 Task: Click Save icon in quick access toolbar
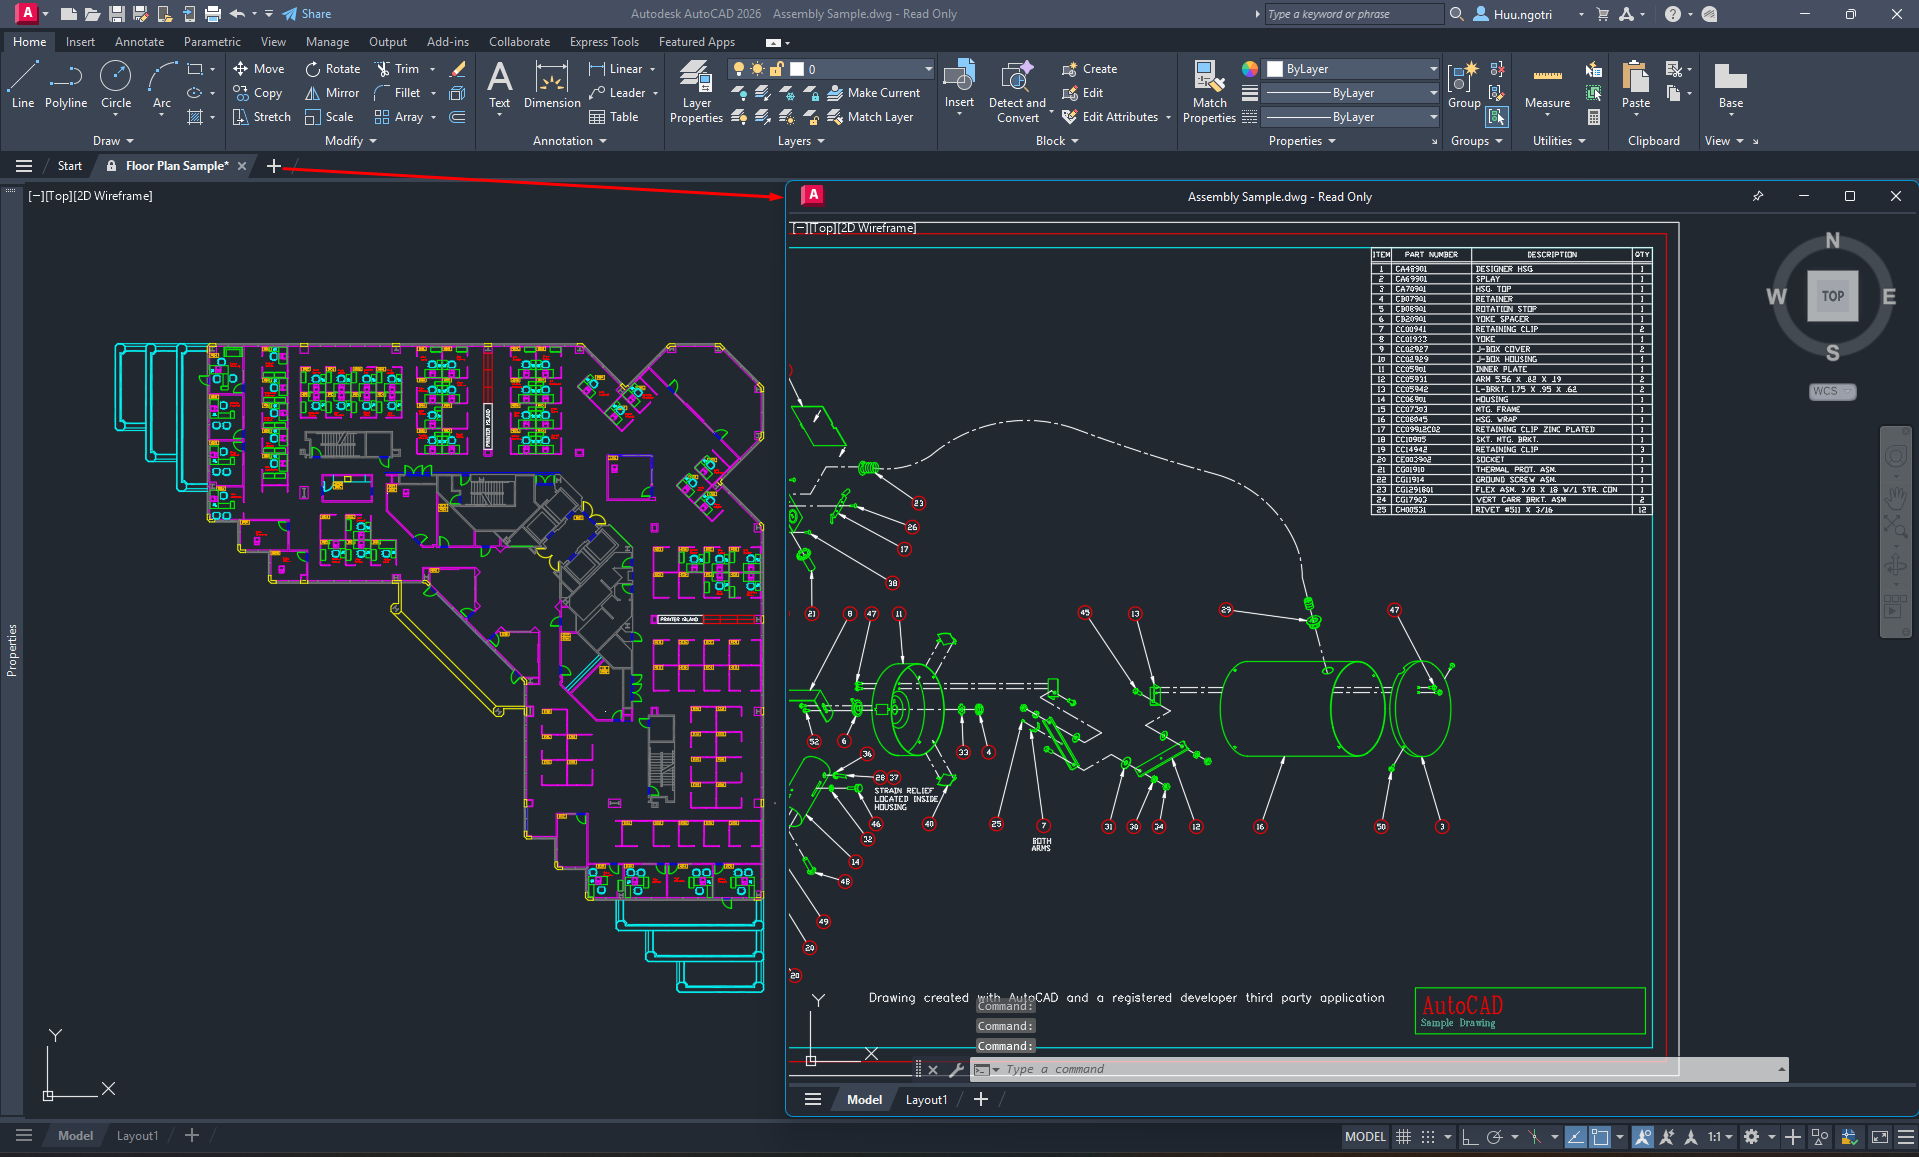tap(117, 14)
